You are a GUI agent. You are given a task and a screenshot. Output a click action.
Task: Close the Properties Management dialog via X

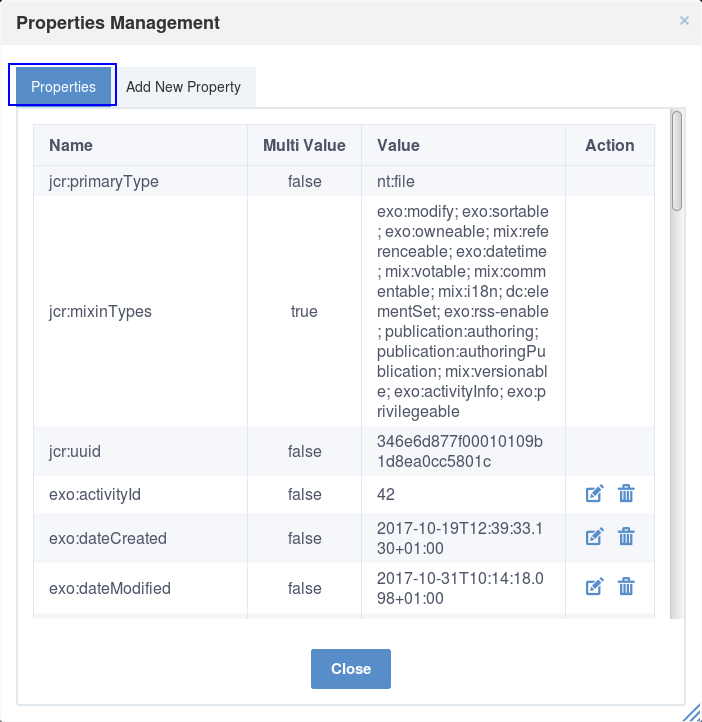point(684,21)
